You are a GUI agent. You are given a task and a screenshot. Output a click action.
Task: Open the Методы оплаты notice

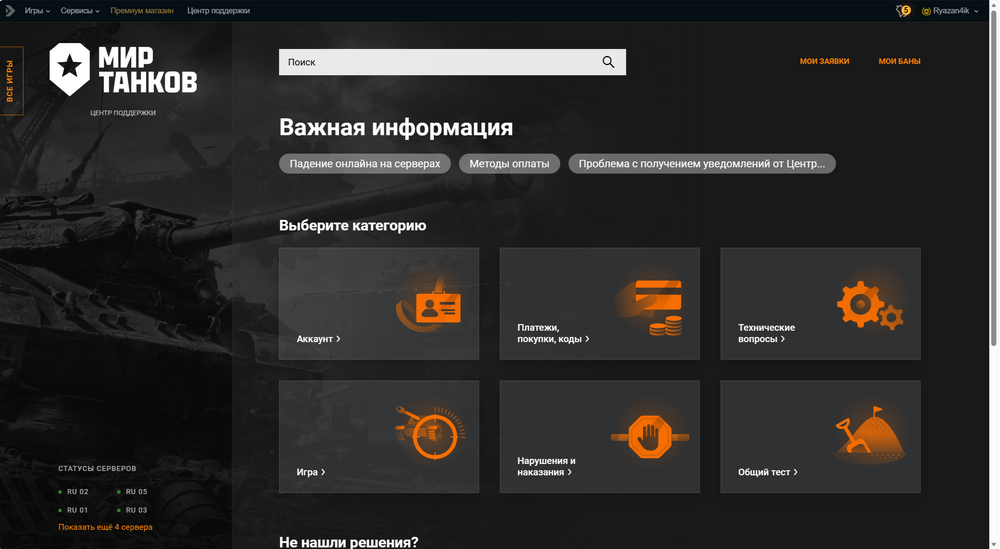click(x=509, y=164)
